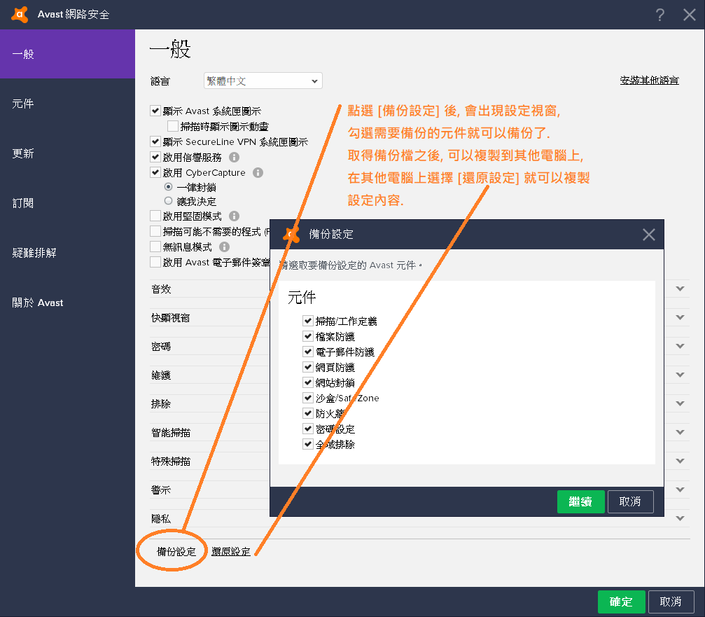Uncheck 掃描/工作定義 in backup dialog
705x617 pixels.
point(308,321)
